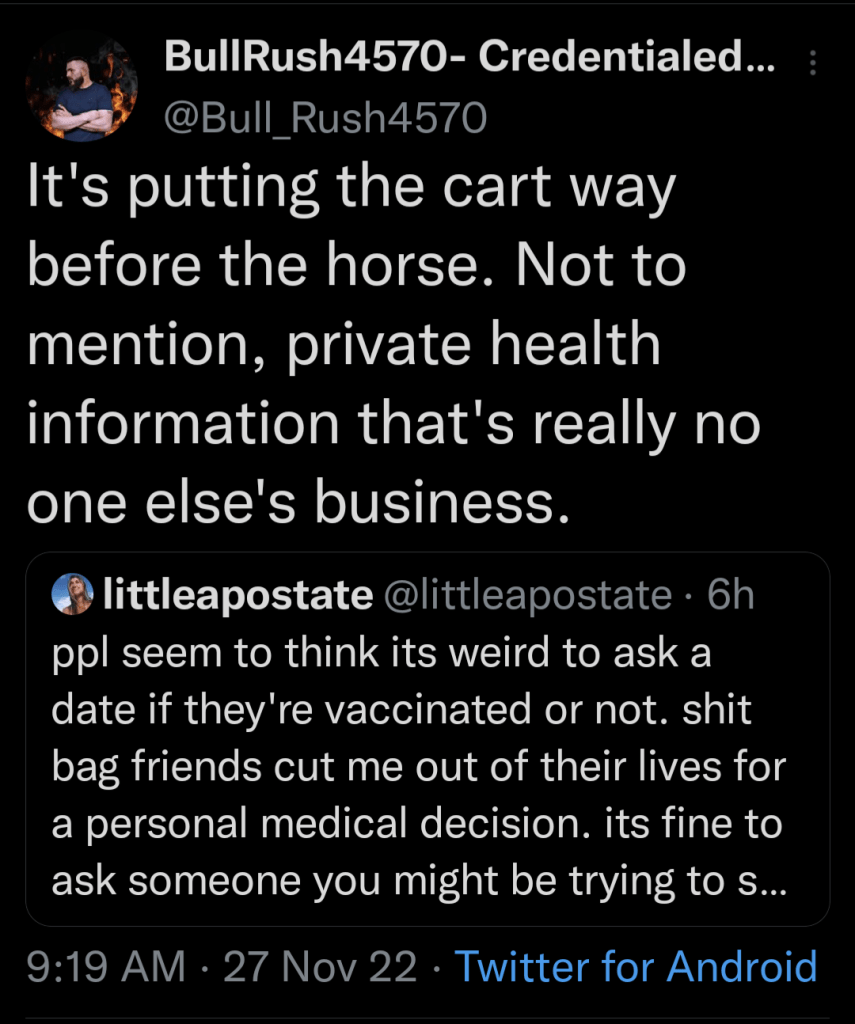855x1024 pixels.
Task: Click "It's putting the cart way" tweet line
Action: 350,190
